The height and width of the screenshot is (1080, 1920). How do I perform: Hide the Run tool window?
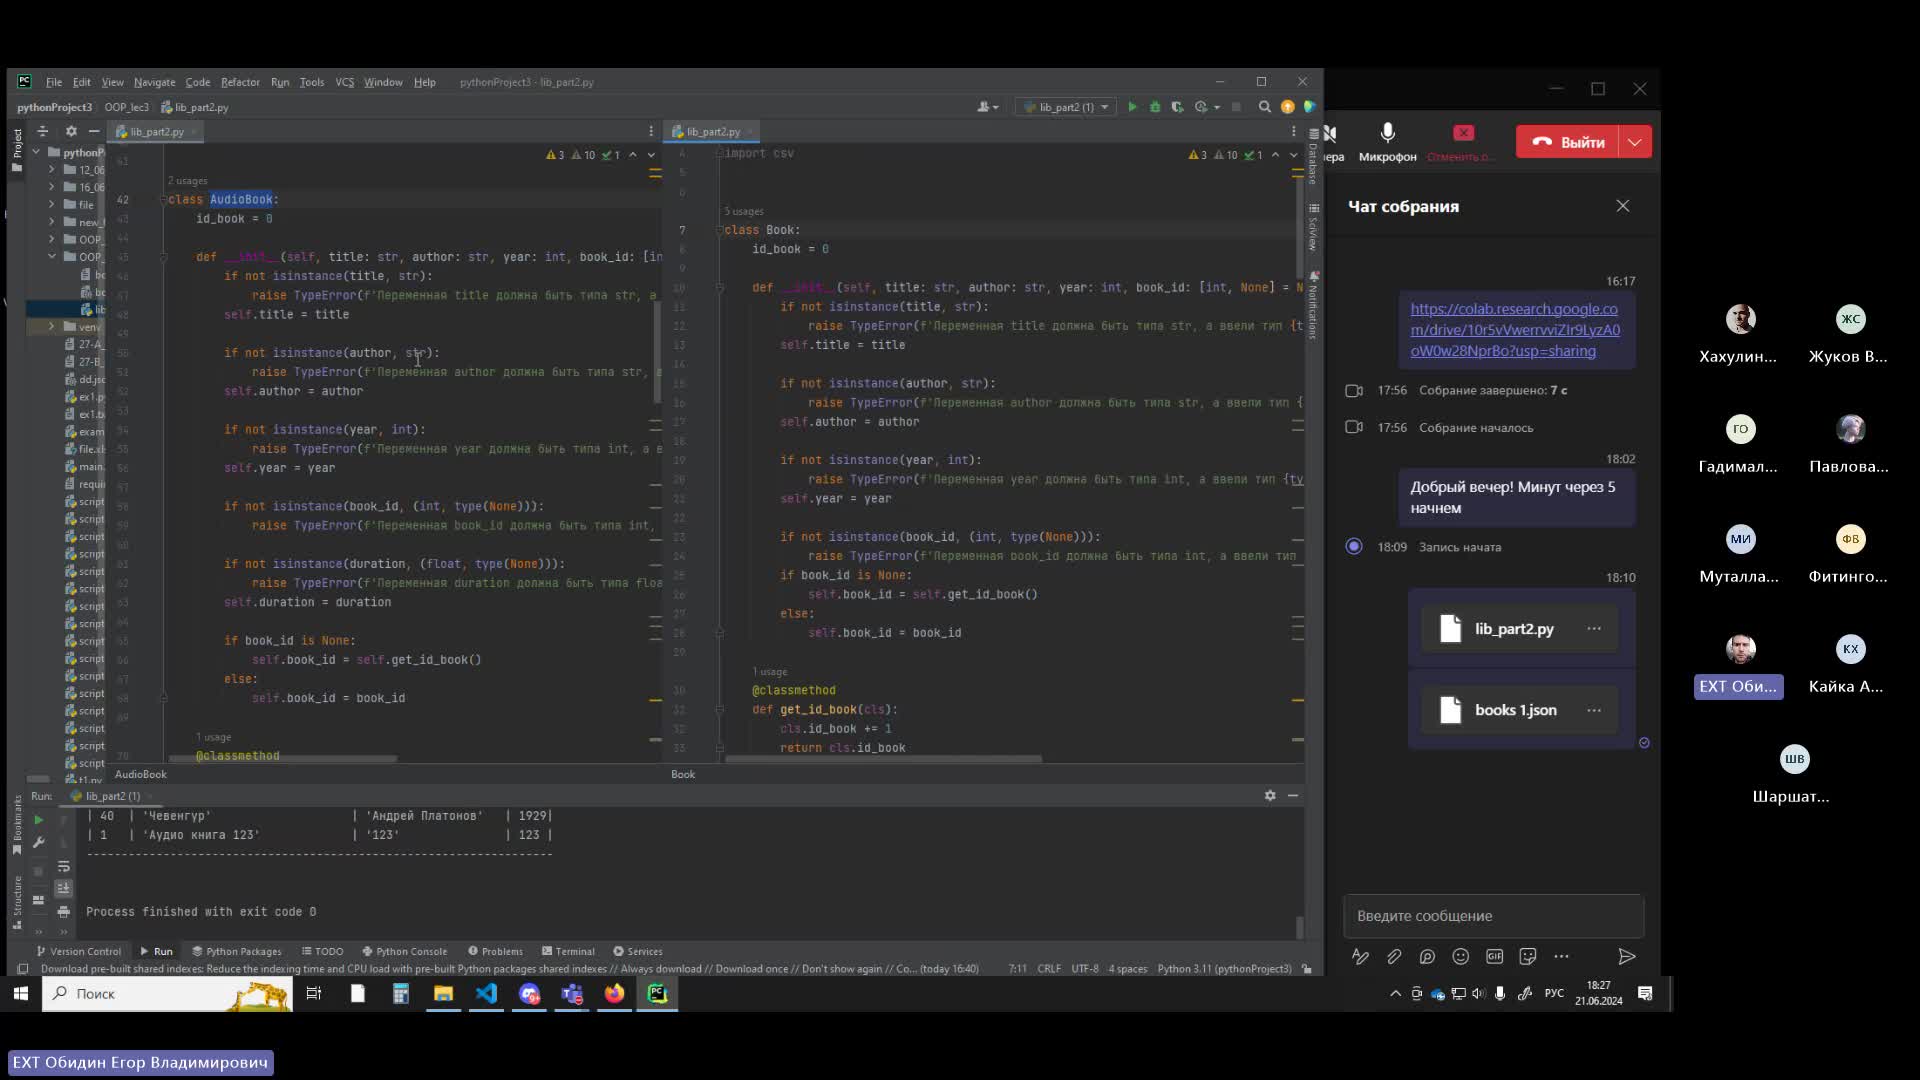[x=1293, y=796]
